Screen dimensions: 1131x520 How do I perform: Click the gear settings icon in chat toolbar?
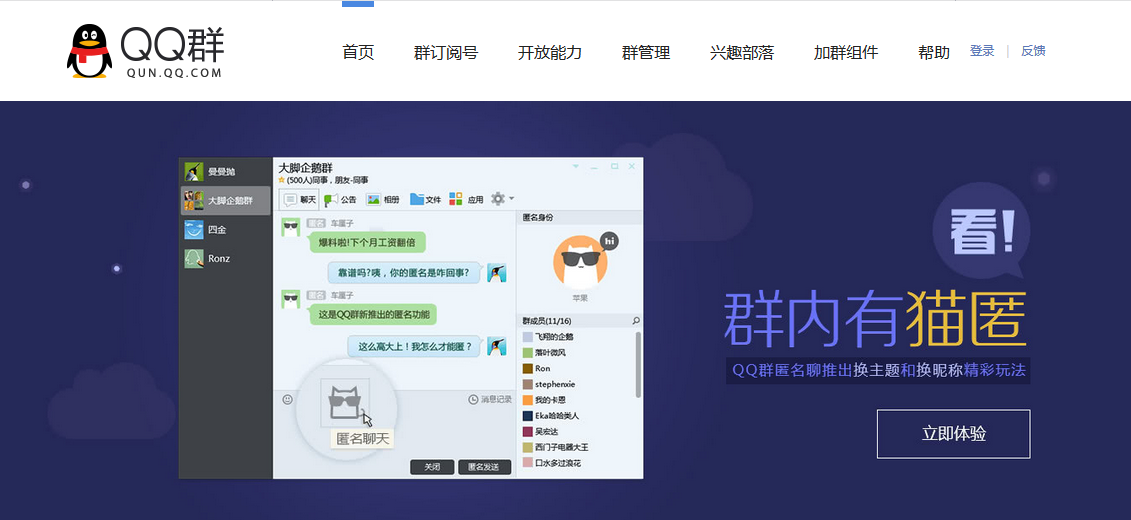pos(498,198)
